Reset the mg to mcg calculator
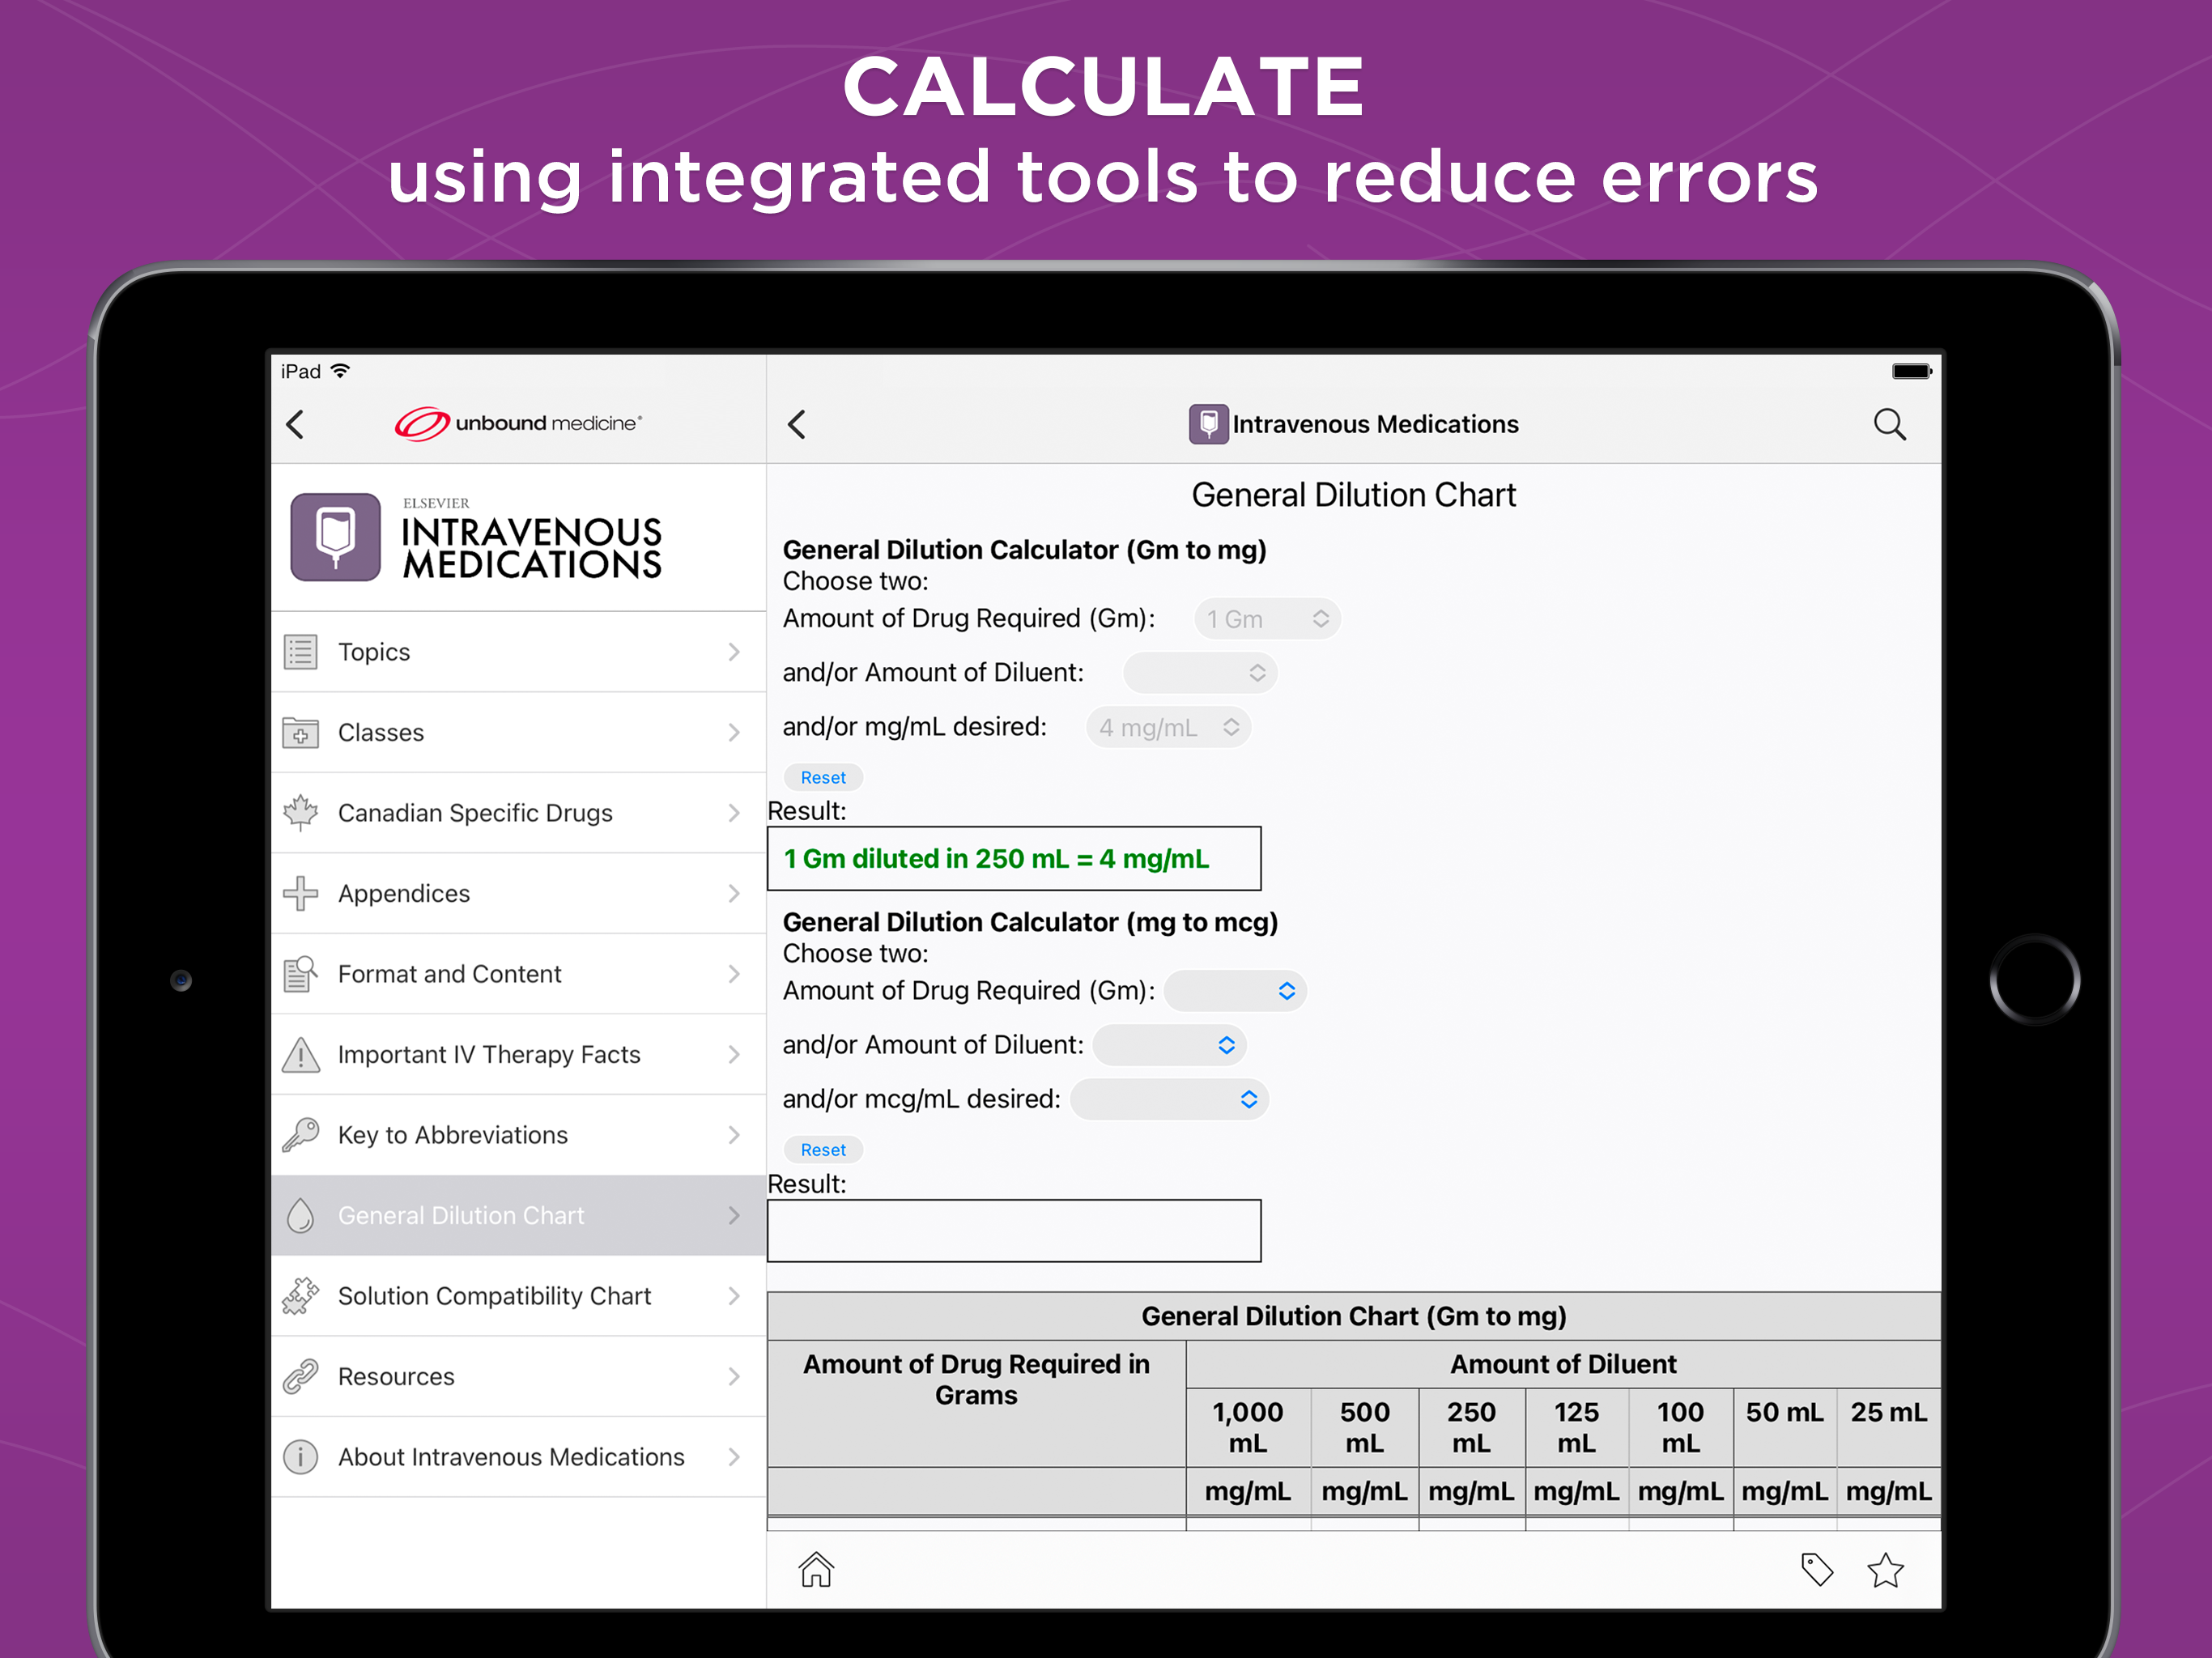Viewport: 2212px width, 1658px height. tap(823, 1150)
